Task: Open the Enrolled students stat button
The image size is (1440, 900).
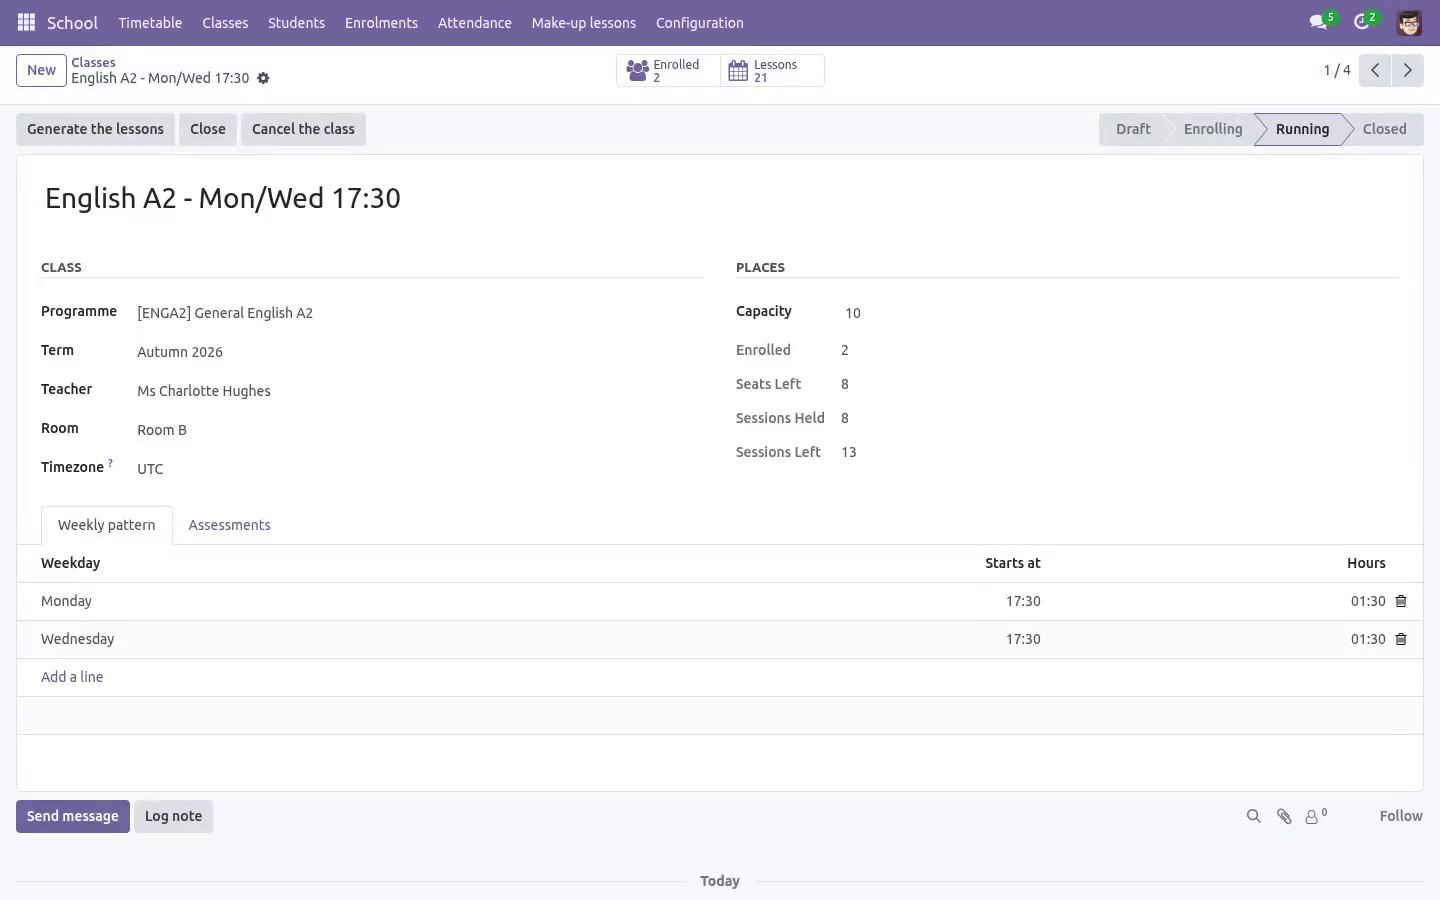Action: click(x=668, y=71)
